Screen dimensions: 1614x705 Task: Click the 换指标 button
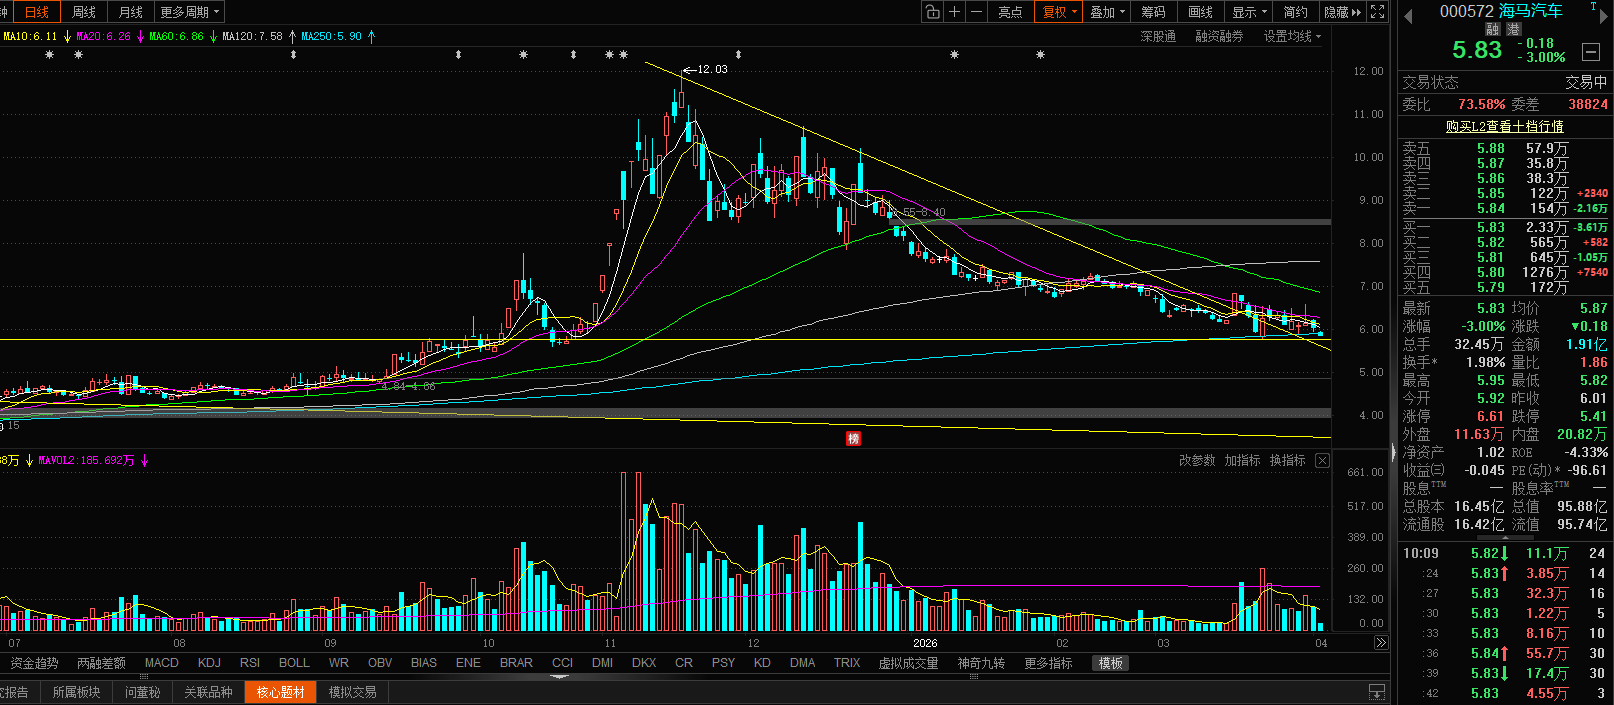pyautogui.click(x=1287, y=461)
